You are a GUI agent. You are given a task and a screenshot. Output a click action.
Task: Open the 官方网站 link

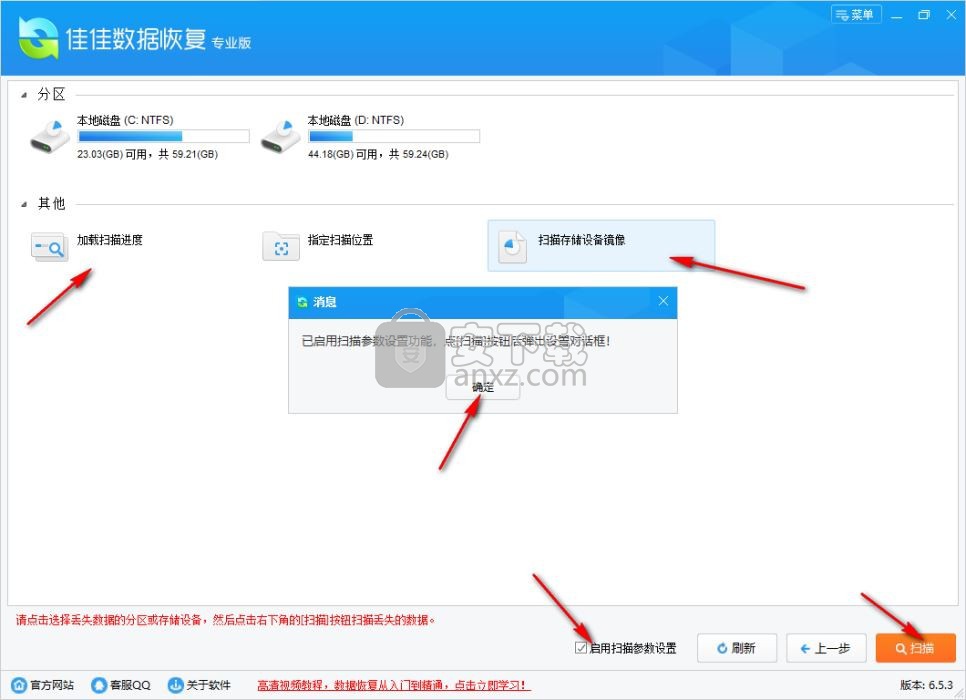52,685
